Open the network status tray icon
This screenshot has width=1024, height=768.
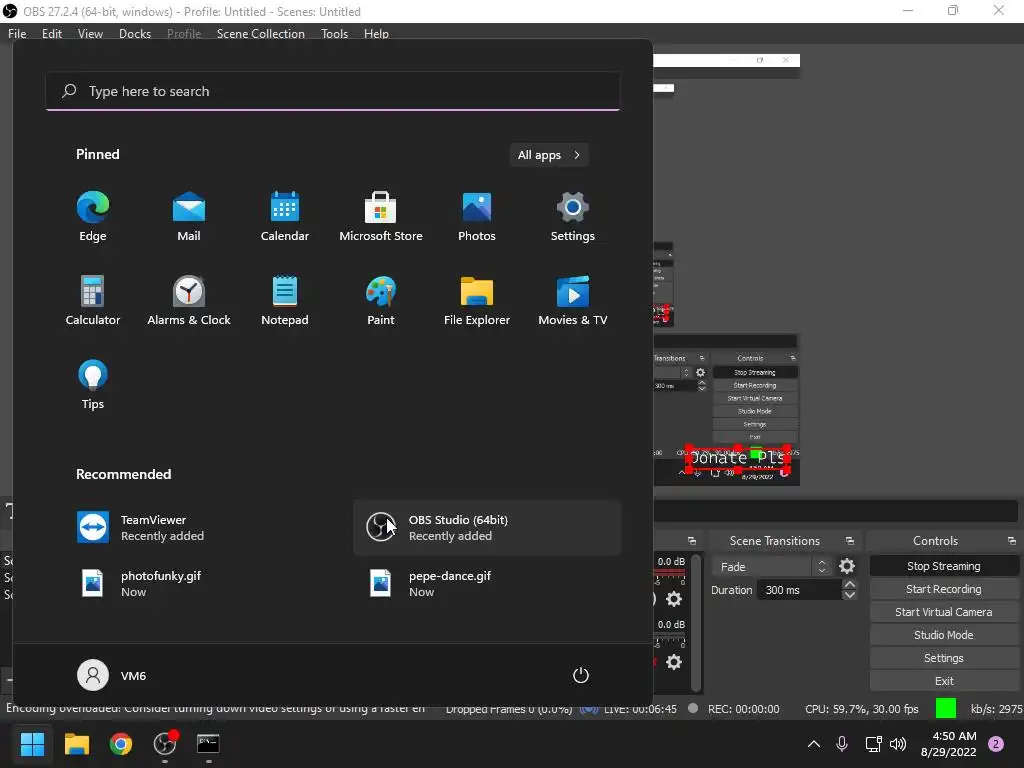[873, 744]
